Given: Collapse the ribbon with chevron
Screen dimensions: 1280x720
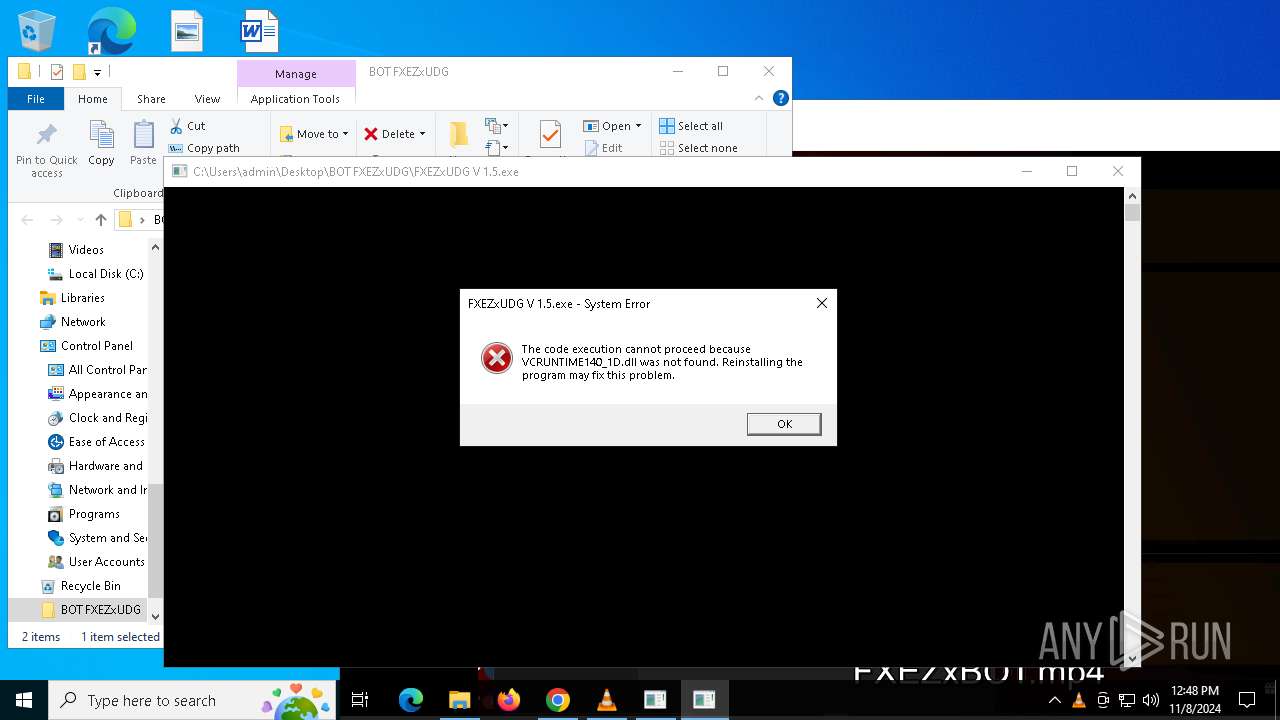Looking at the screenshot, I should (x=760, y=98).
